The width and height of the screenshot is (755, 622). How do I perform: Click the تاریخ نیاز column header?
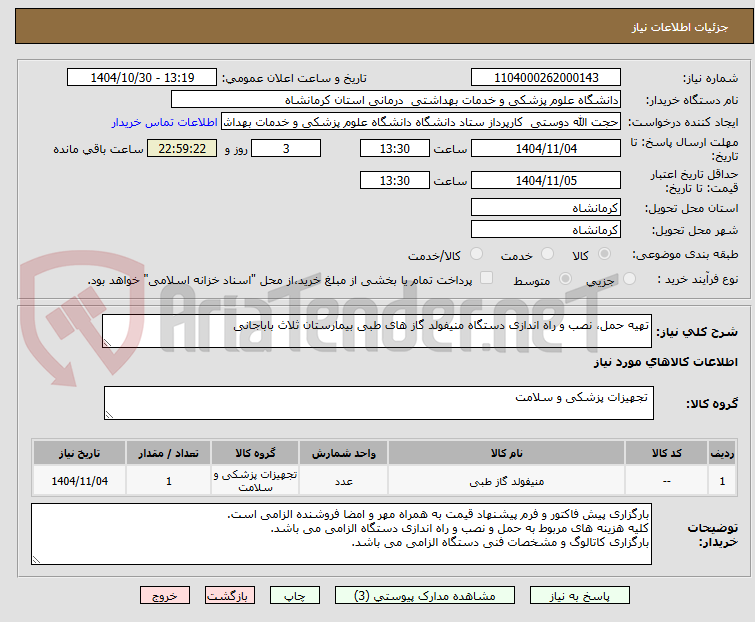point(79,453)
